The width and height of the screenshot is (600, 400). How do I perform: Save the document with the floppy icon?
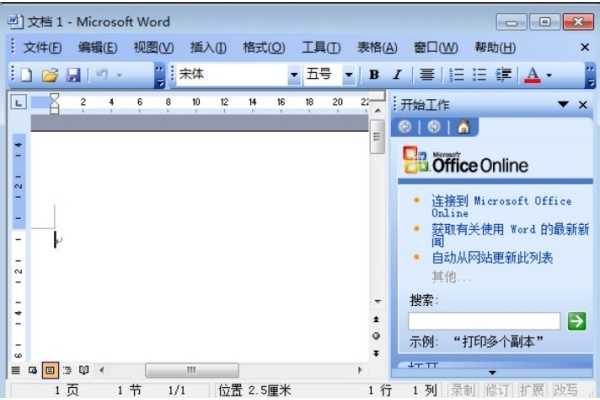pos(73,75)
